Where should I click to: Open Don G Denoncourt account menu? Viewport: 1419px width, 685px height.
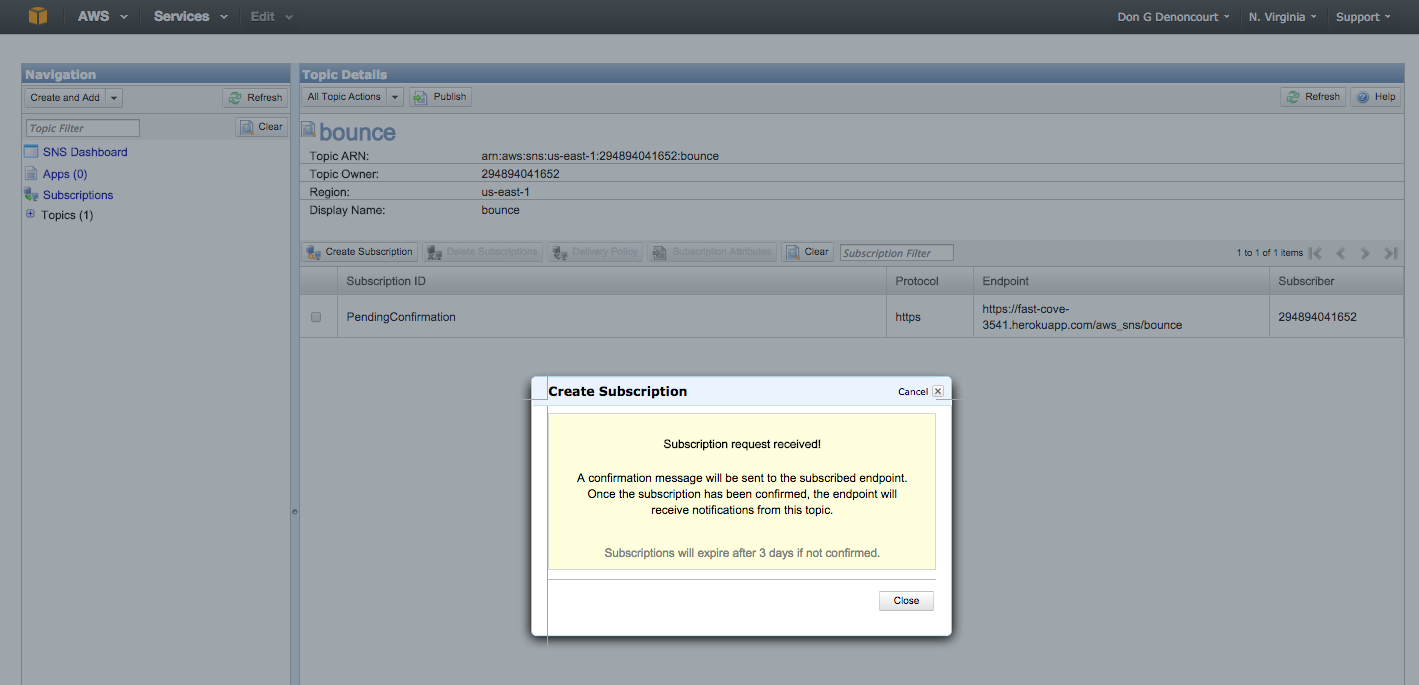tap(1173, 17)
